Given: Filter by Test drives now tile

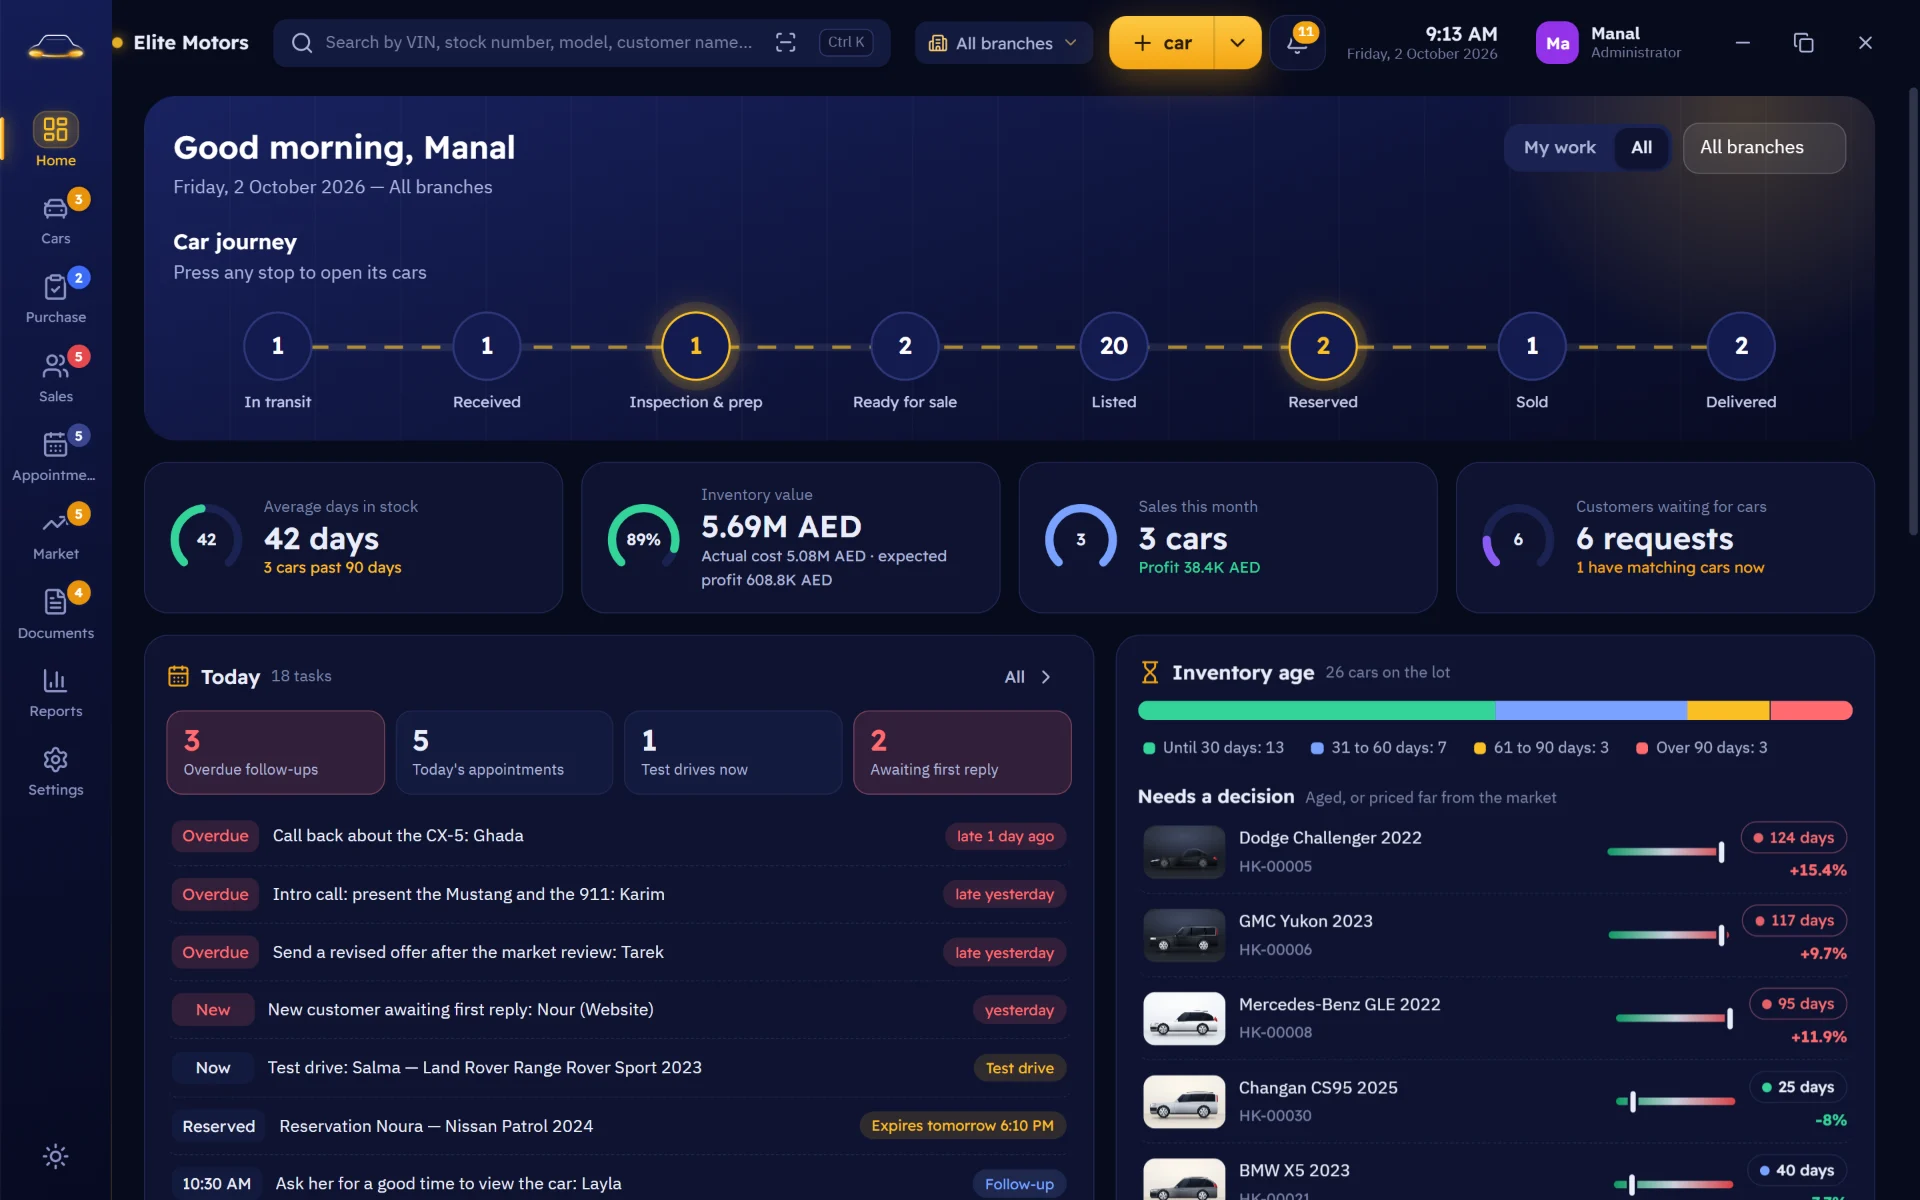Looking at the screenshot, I should tap(733, 752).
